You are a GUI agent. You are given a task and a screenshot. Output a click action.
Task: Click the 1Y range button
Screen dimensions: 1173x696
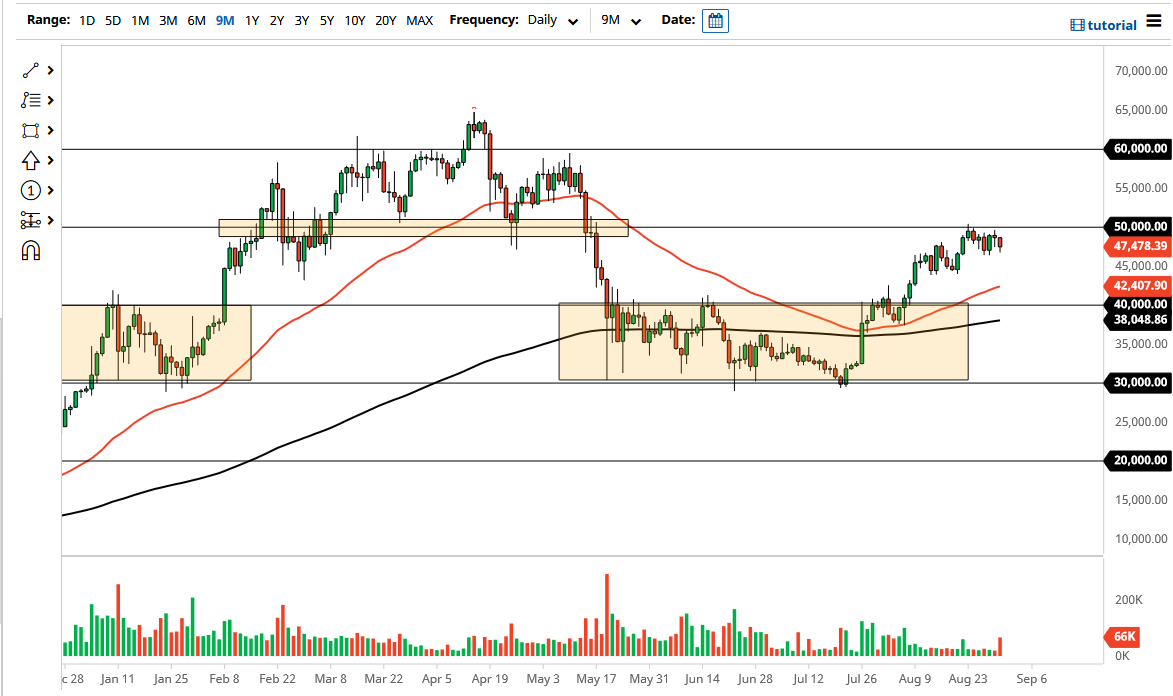tap(251, 20)
